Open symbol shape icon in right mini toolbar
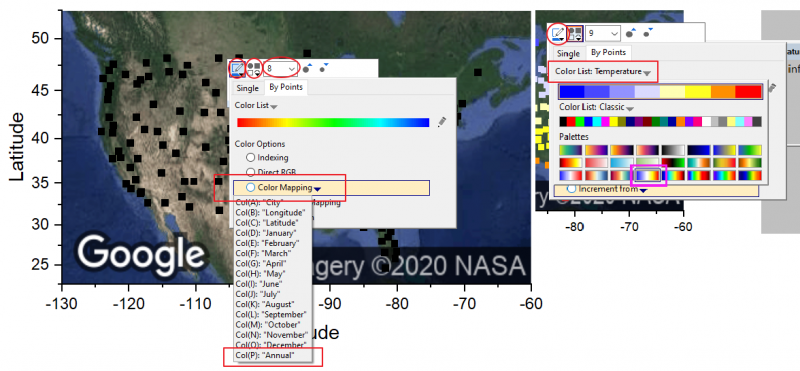 point(575,34)
